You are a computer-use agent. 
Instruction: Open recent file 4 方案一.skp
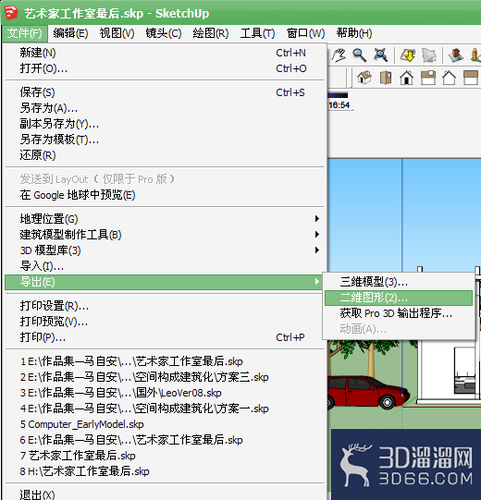165,408
